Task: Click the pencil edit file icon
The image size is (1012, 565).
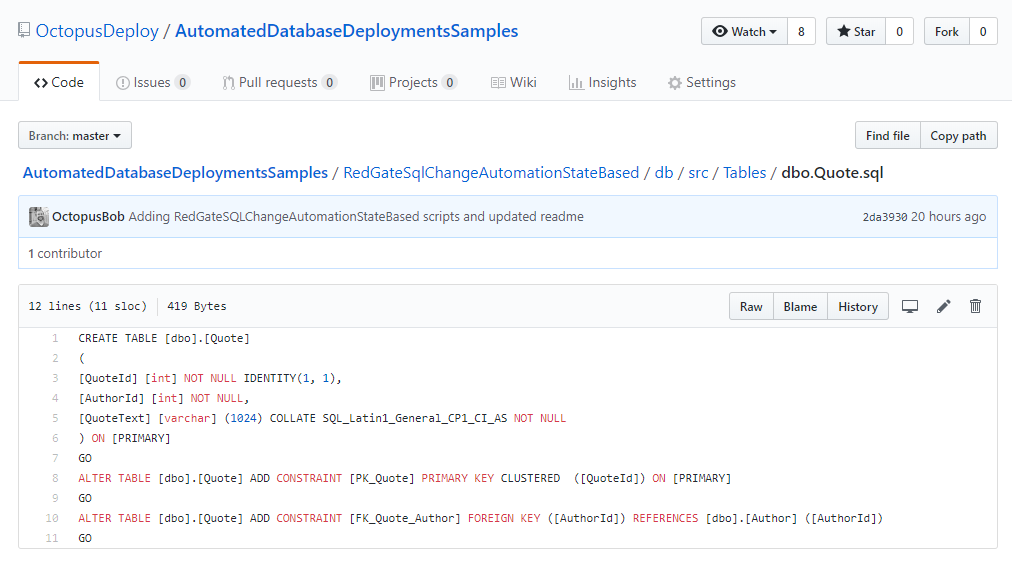Action: (943, 307)
